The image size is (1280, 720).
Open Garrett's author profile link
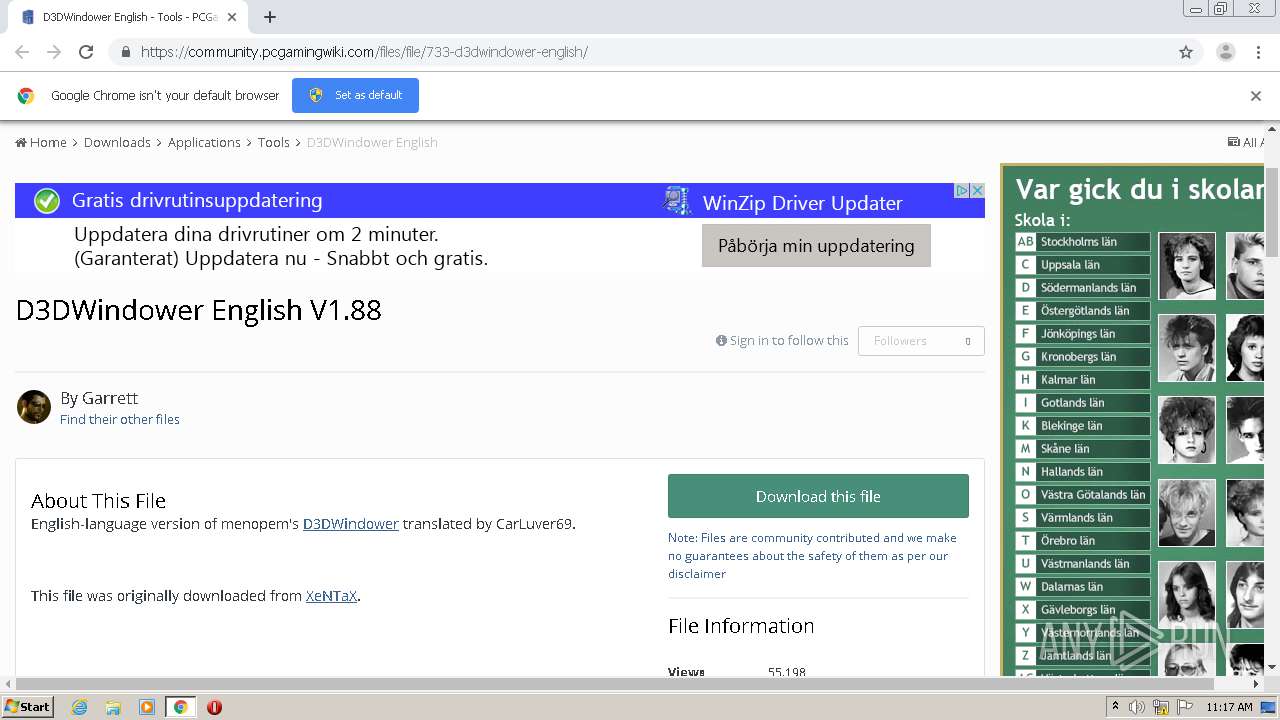point(110,398)
